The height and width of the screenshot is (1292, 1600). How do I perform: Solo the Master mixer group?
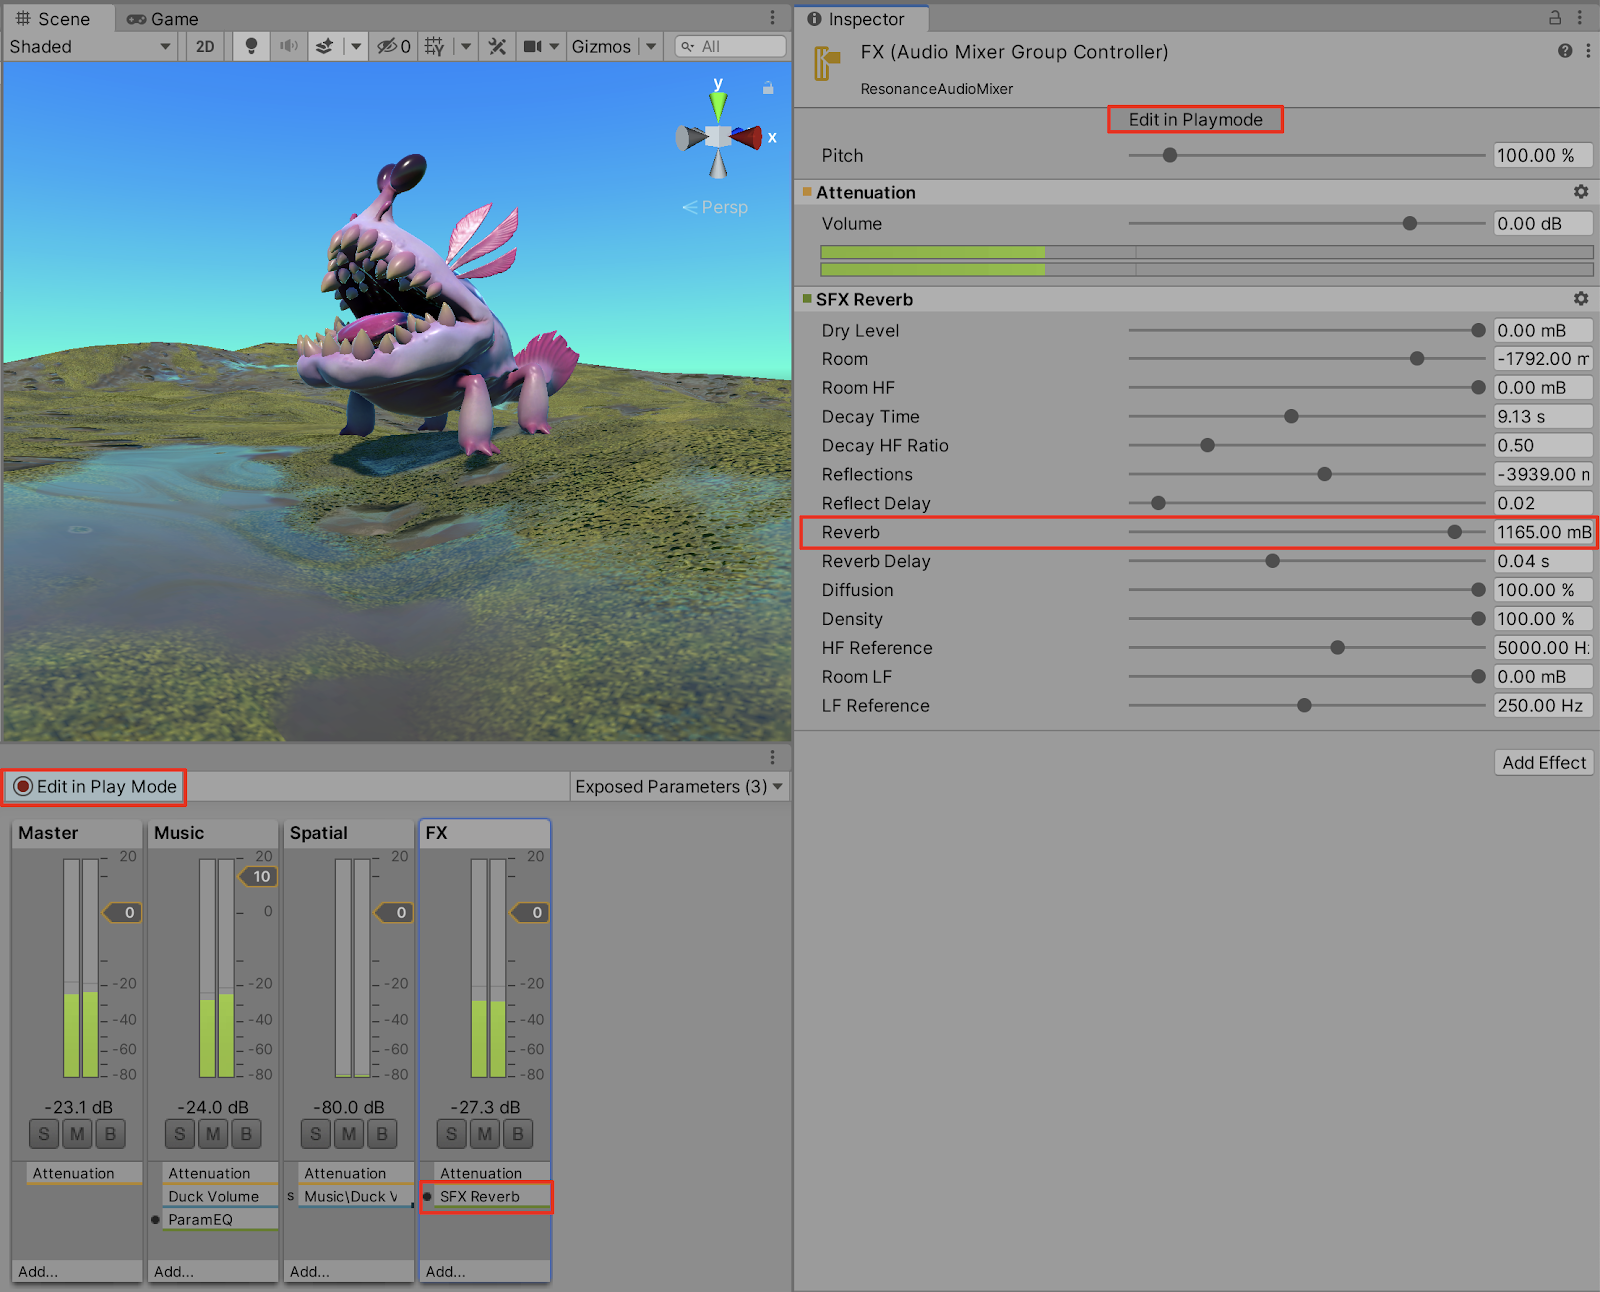pos(43,1134)
